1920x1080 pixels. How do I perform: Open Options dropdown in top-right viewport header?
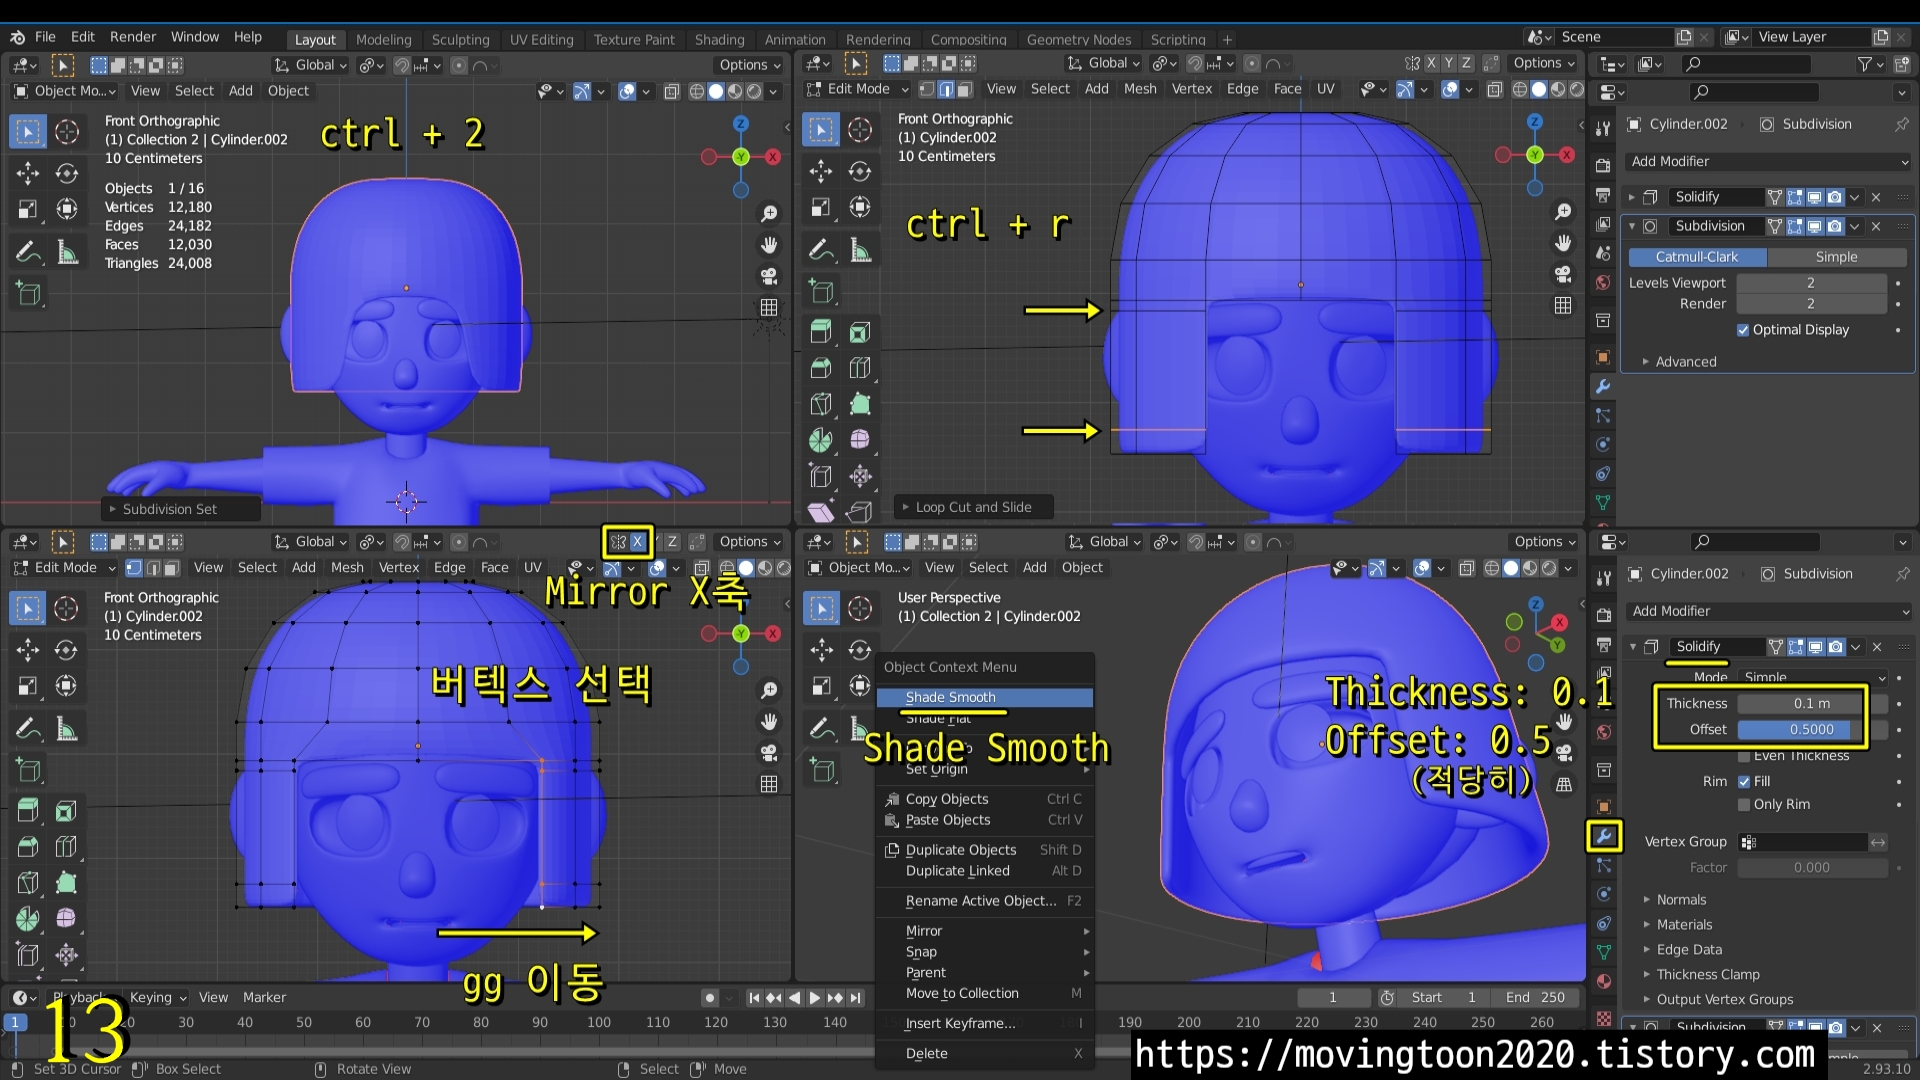(1544, 63)
